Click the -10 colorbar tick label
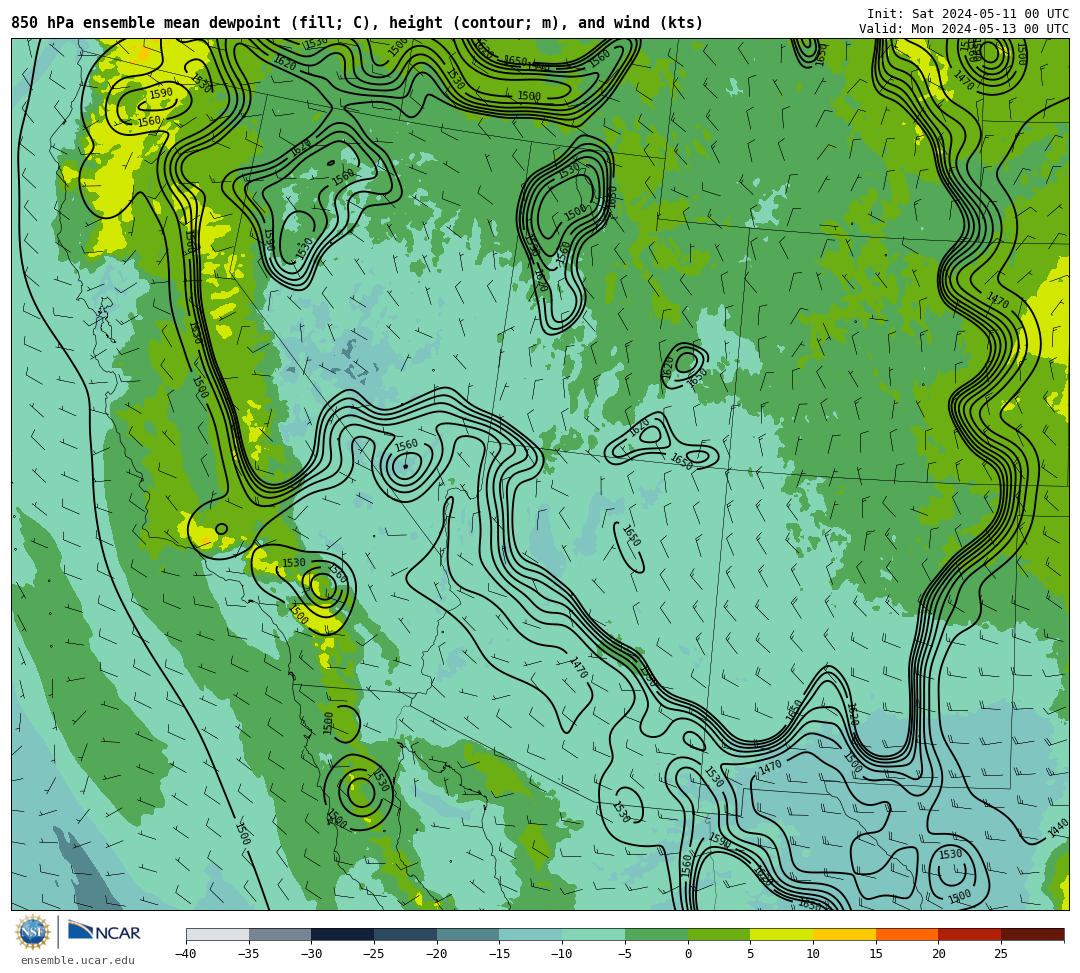The width and height of the screenshot is (1080, 973). coord(562,954)
